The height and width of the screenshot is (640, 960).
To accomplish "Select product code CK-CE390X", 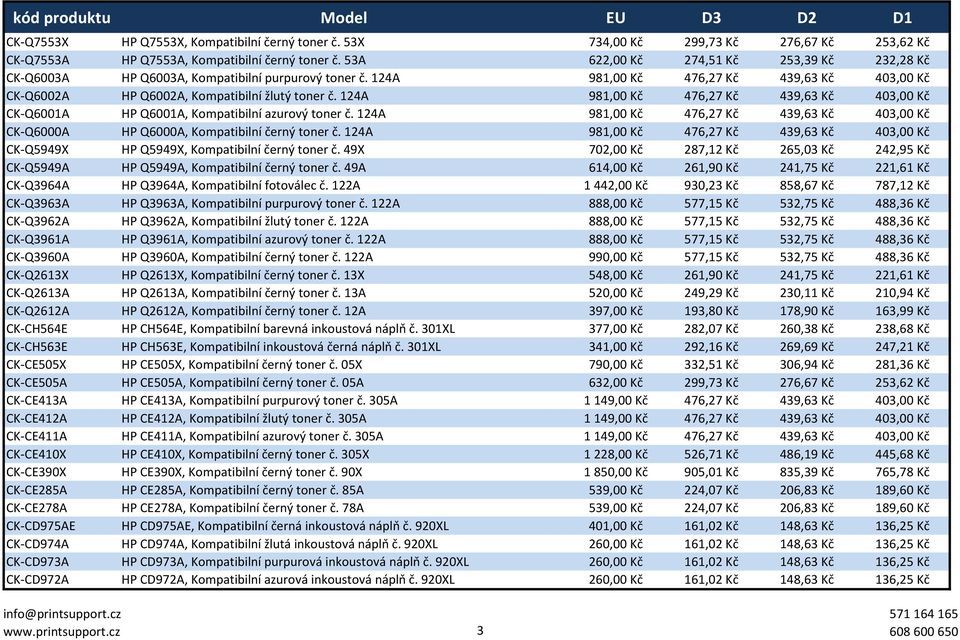I will [x=36, y=472].
